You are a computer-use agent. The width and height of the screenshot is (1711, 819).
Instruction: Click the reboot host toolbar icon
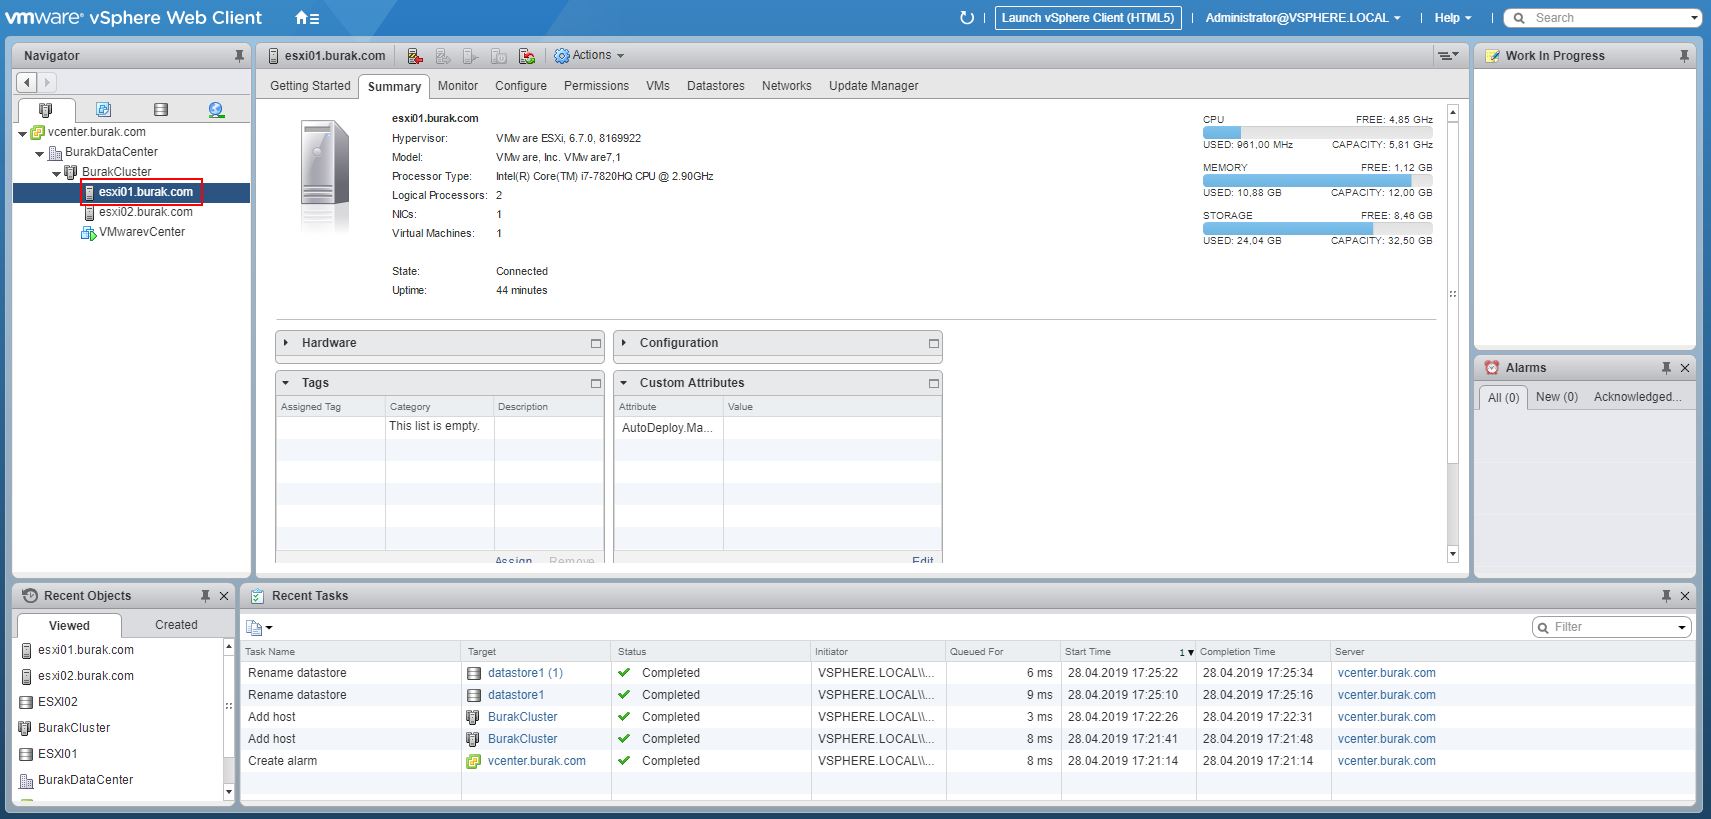point(527,56)
